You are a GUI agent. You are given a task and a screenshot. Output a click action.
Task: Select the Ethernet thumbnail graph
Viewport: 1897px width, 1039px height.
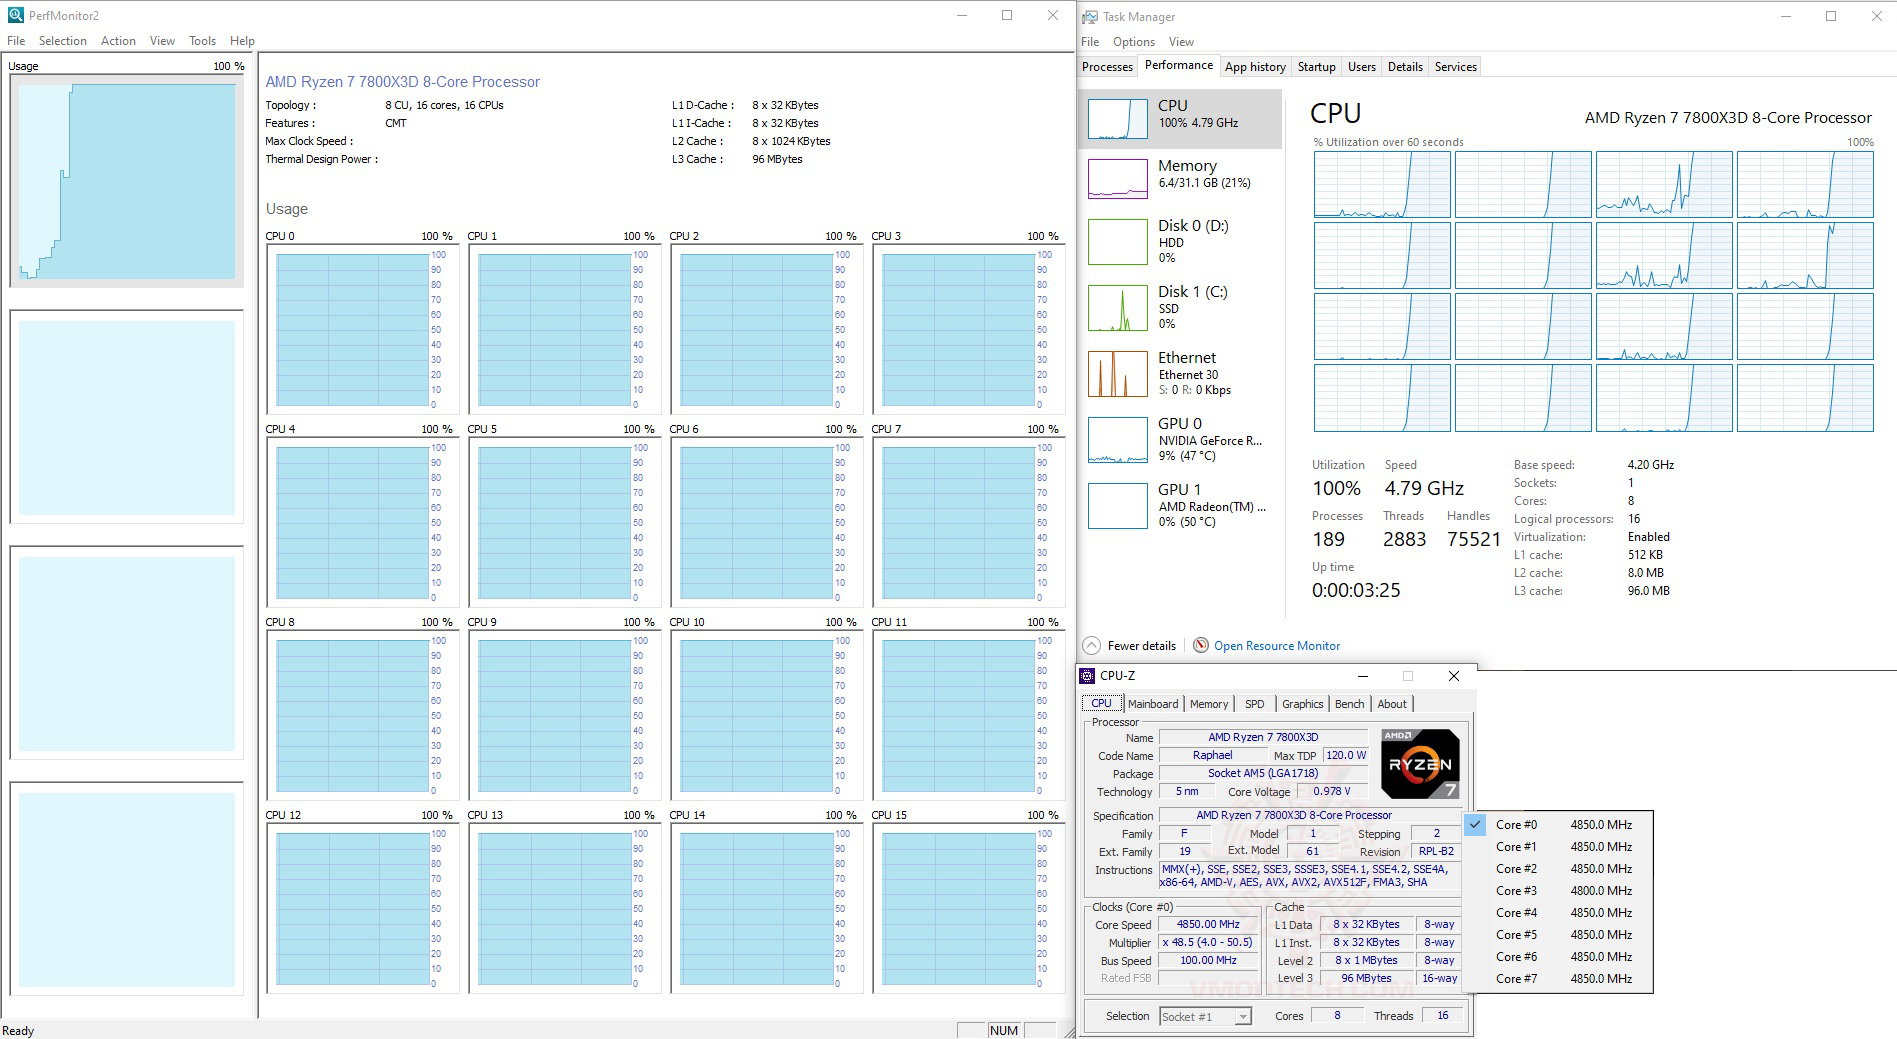tap(1117, 374)
